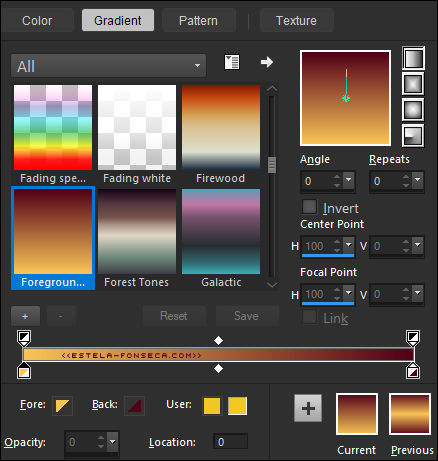Open the All gradient category dropdown
The width and height of the screenshot is (438, 461).
click(109, 66)
